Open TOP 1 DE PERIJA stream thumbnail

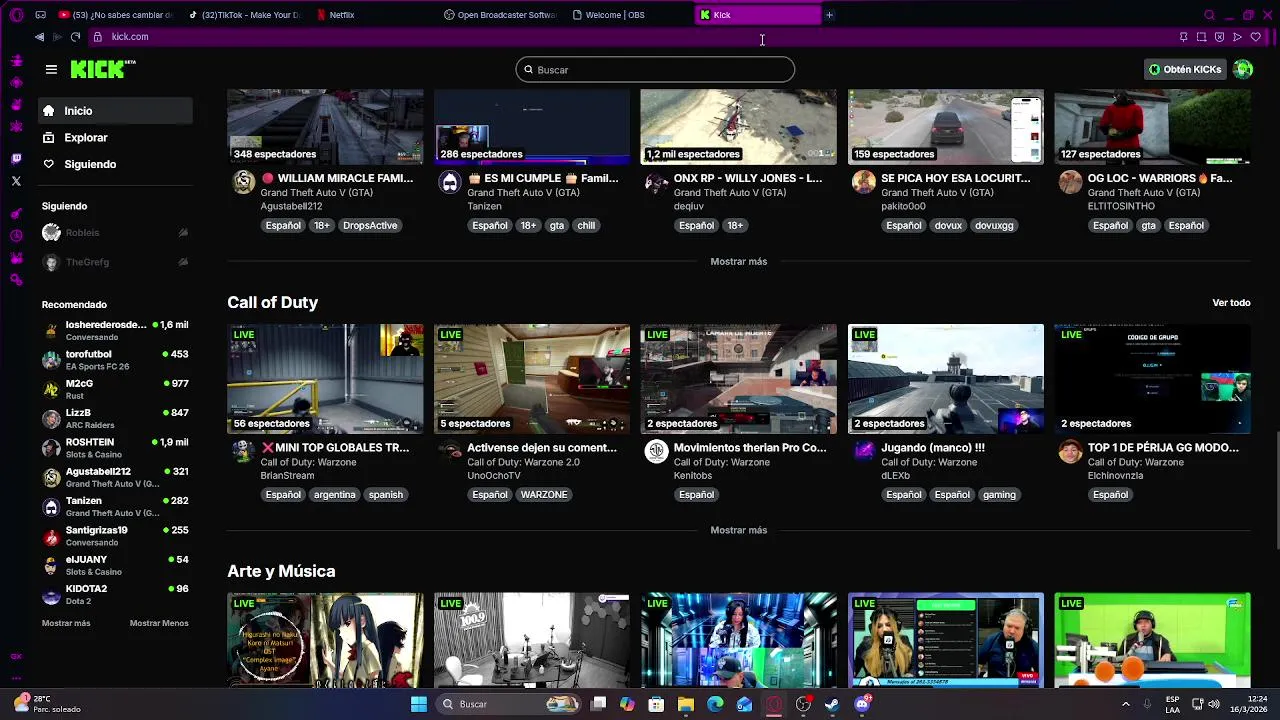[x=1152, y=378]
